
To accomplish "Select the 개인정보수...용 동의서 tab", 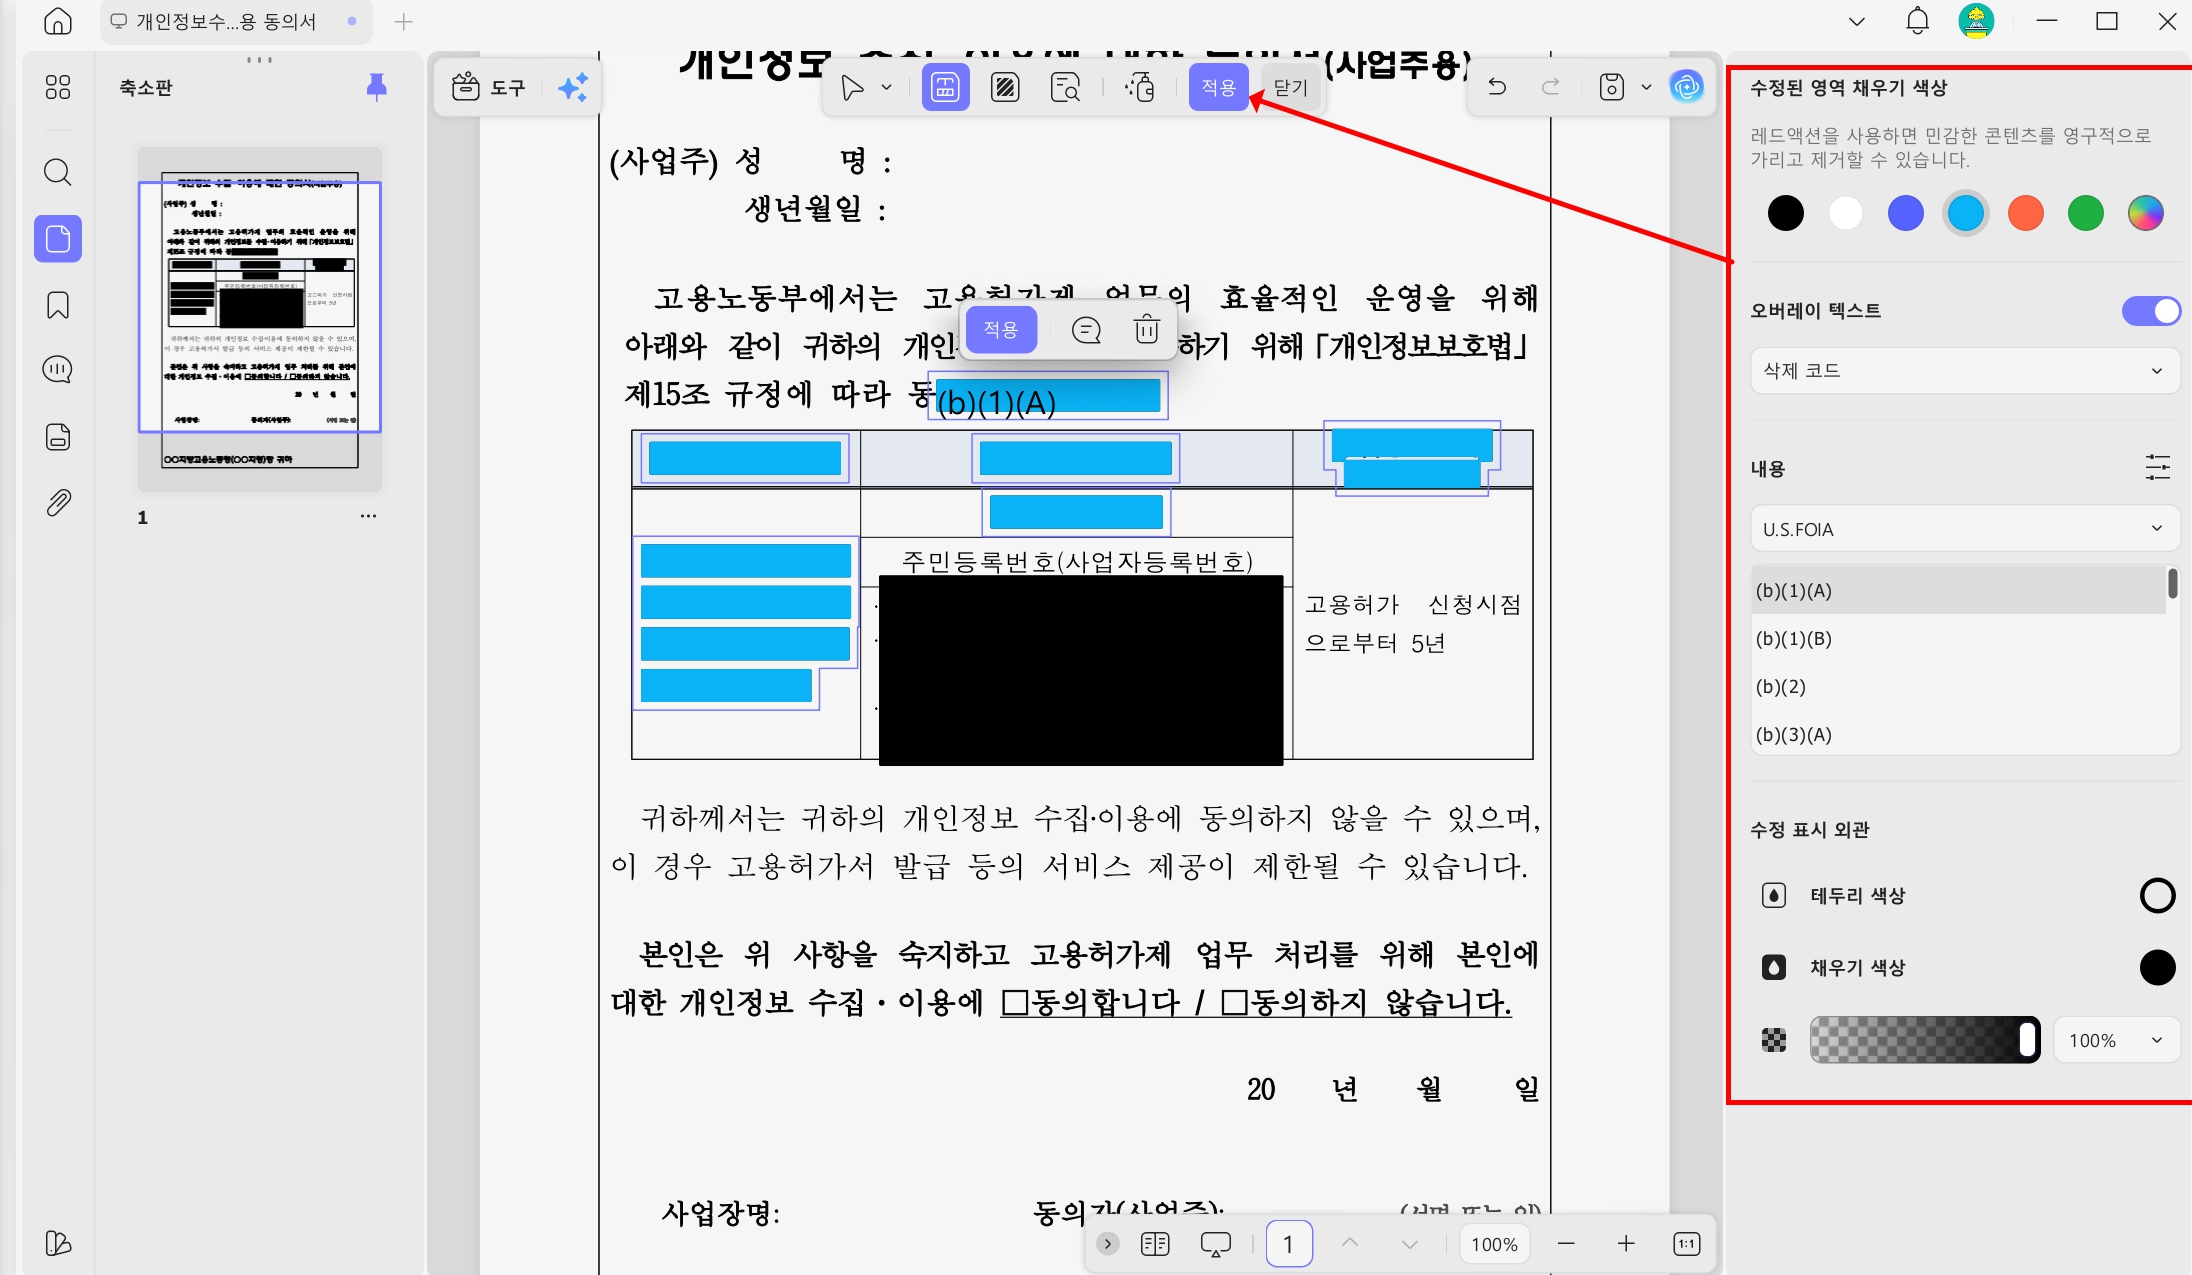I will tap(235, 21).
